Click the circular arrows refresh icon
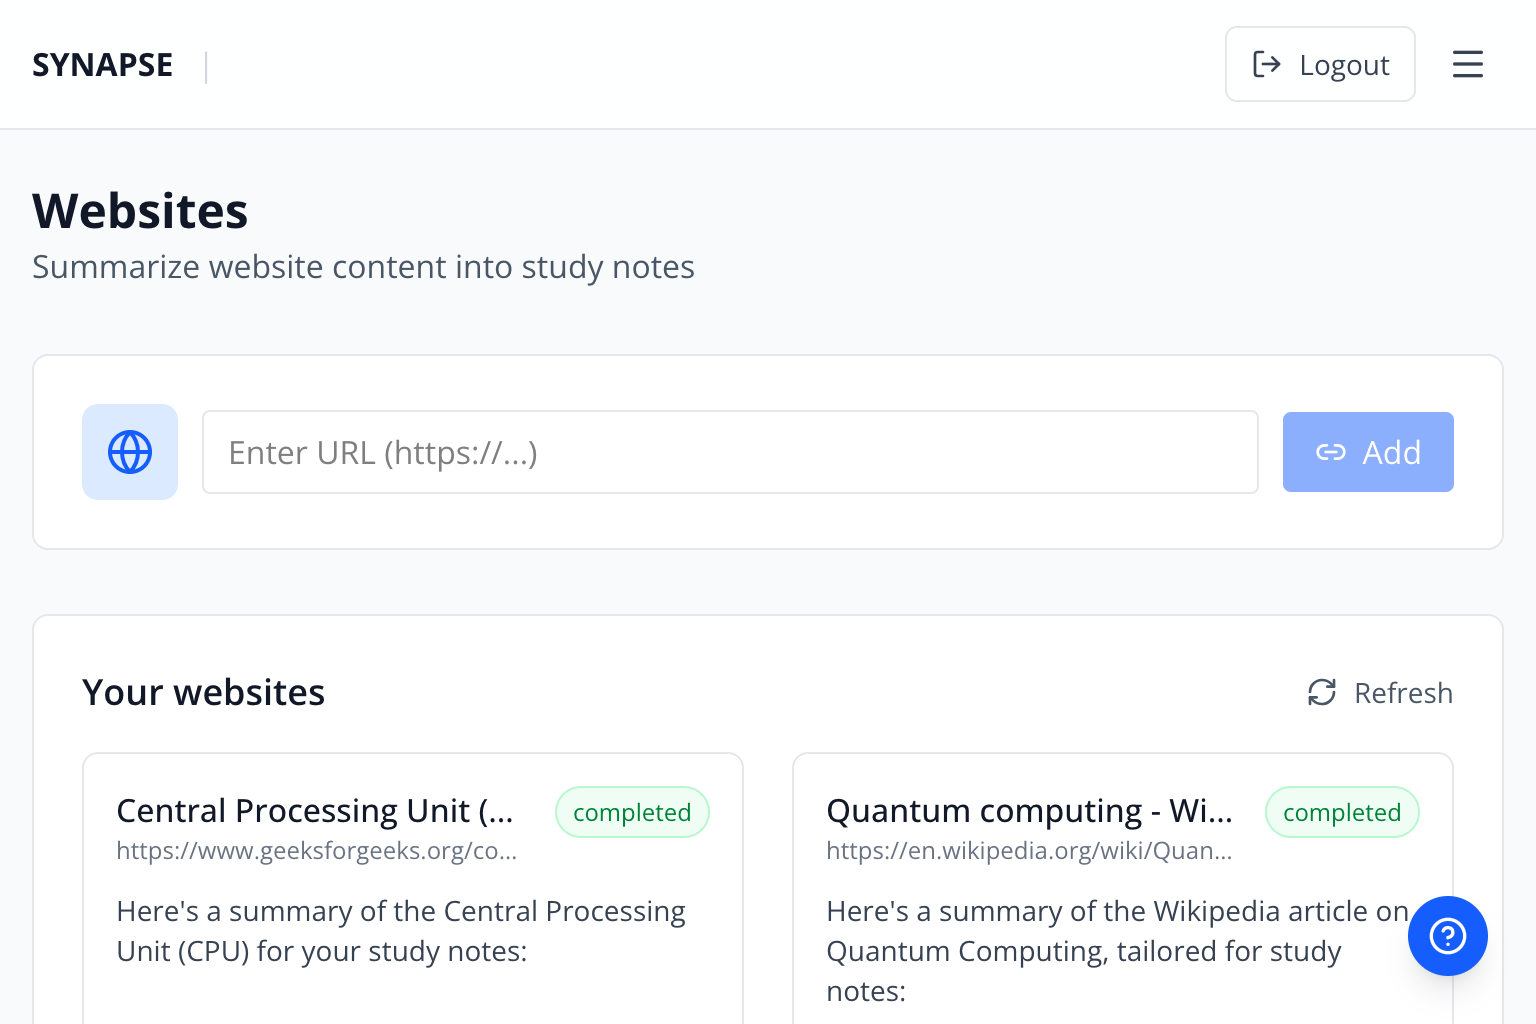This screenshot has height=1024, width=1536. [1322, 692]
